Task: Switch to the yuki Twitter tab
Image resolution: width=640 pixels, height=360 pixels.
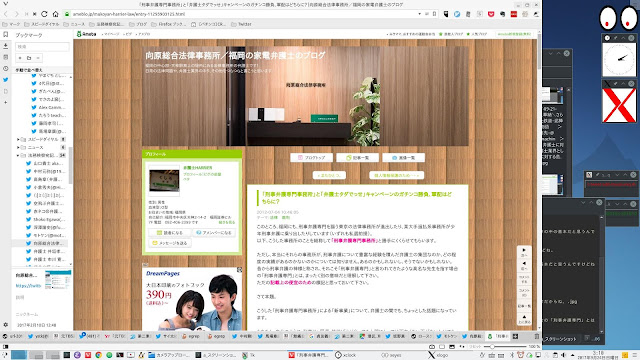Action: pos(38,336)
